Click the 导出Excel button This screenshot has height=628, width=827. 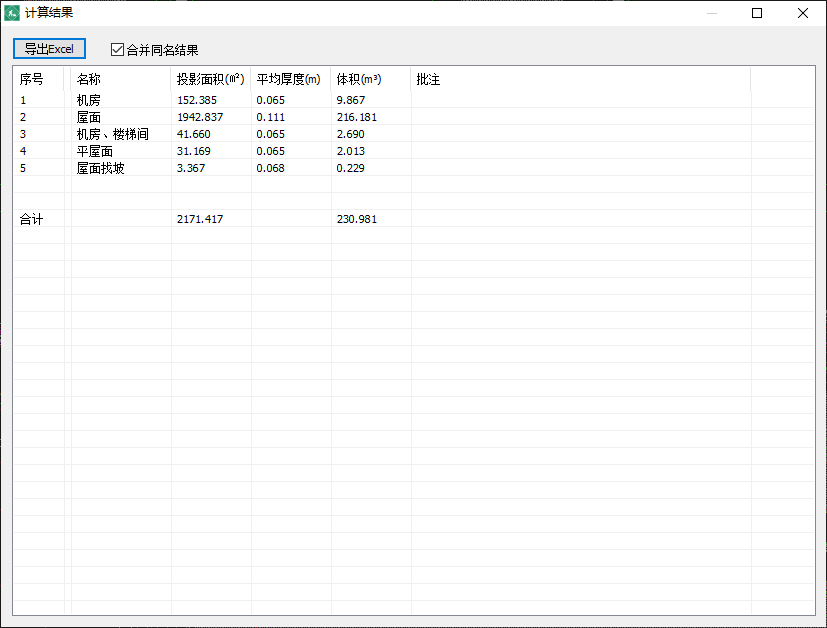(49, 49)
